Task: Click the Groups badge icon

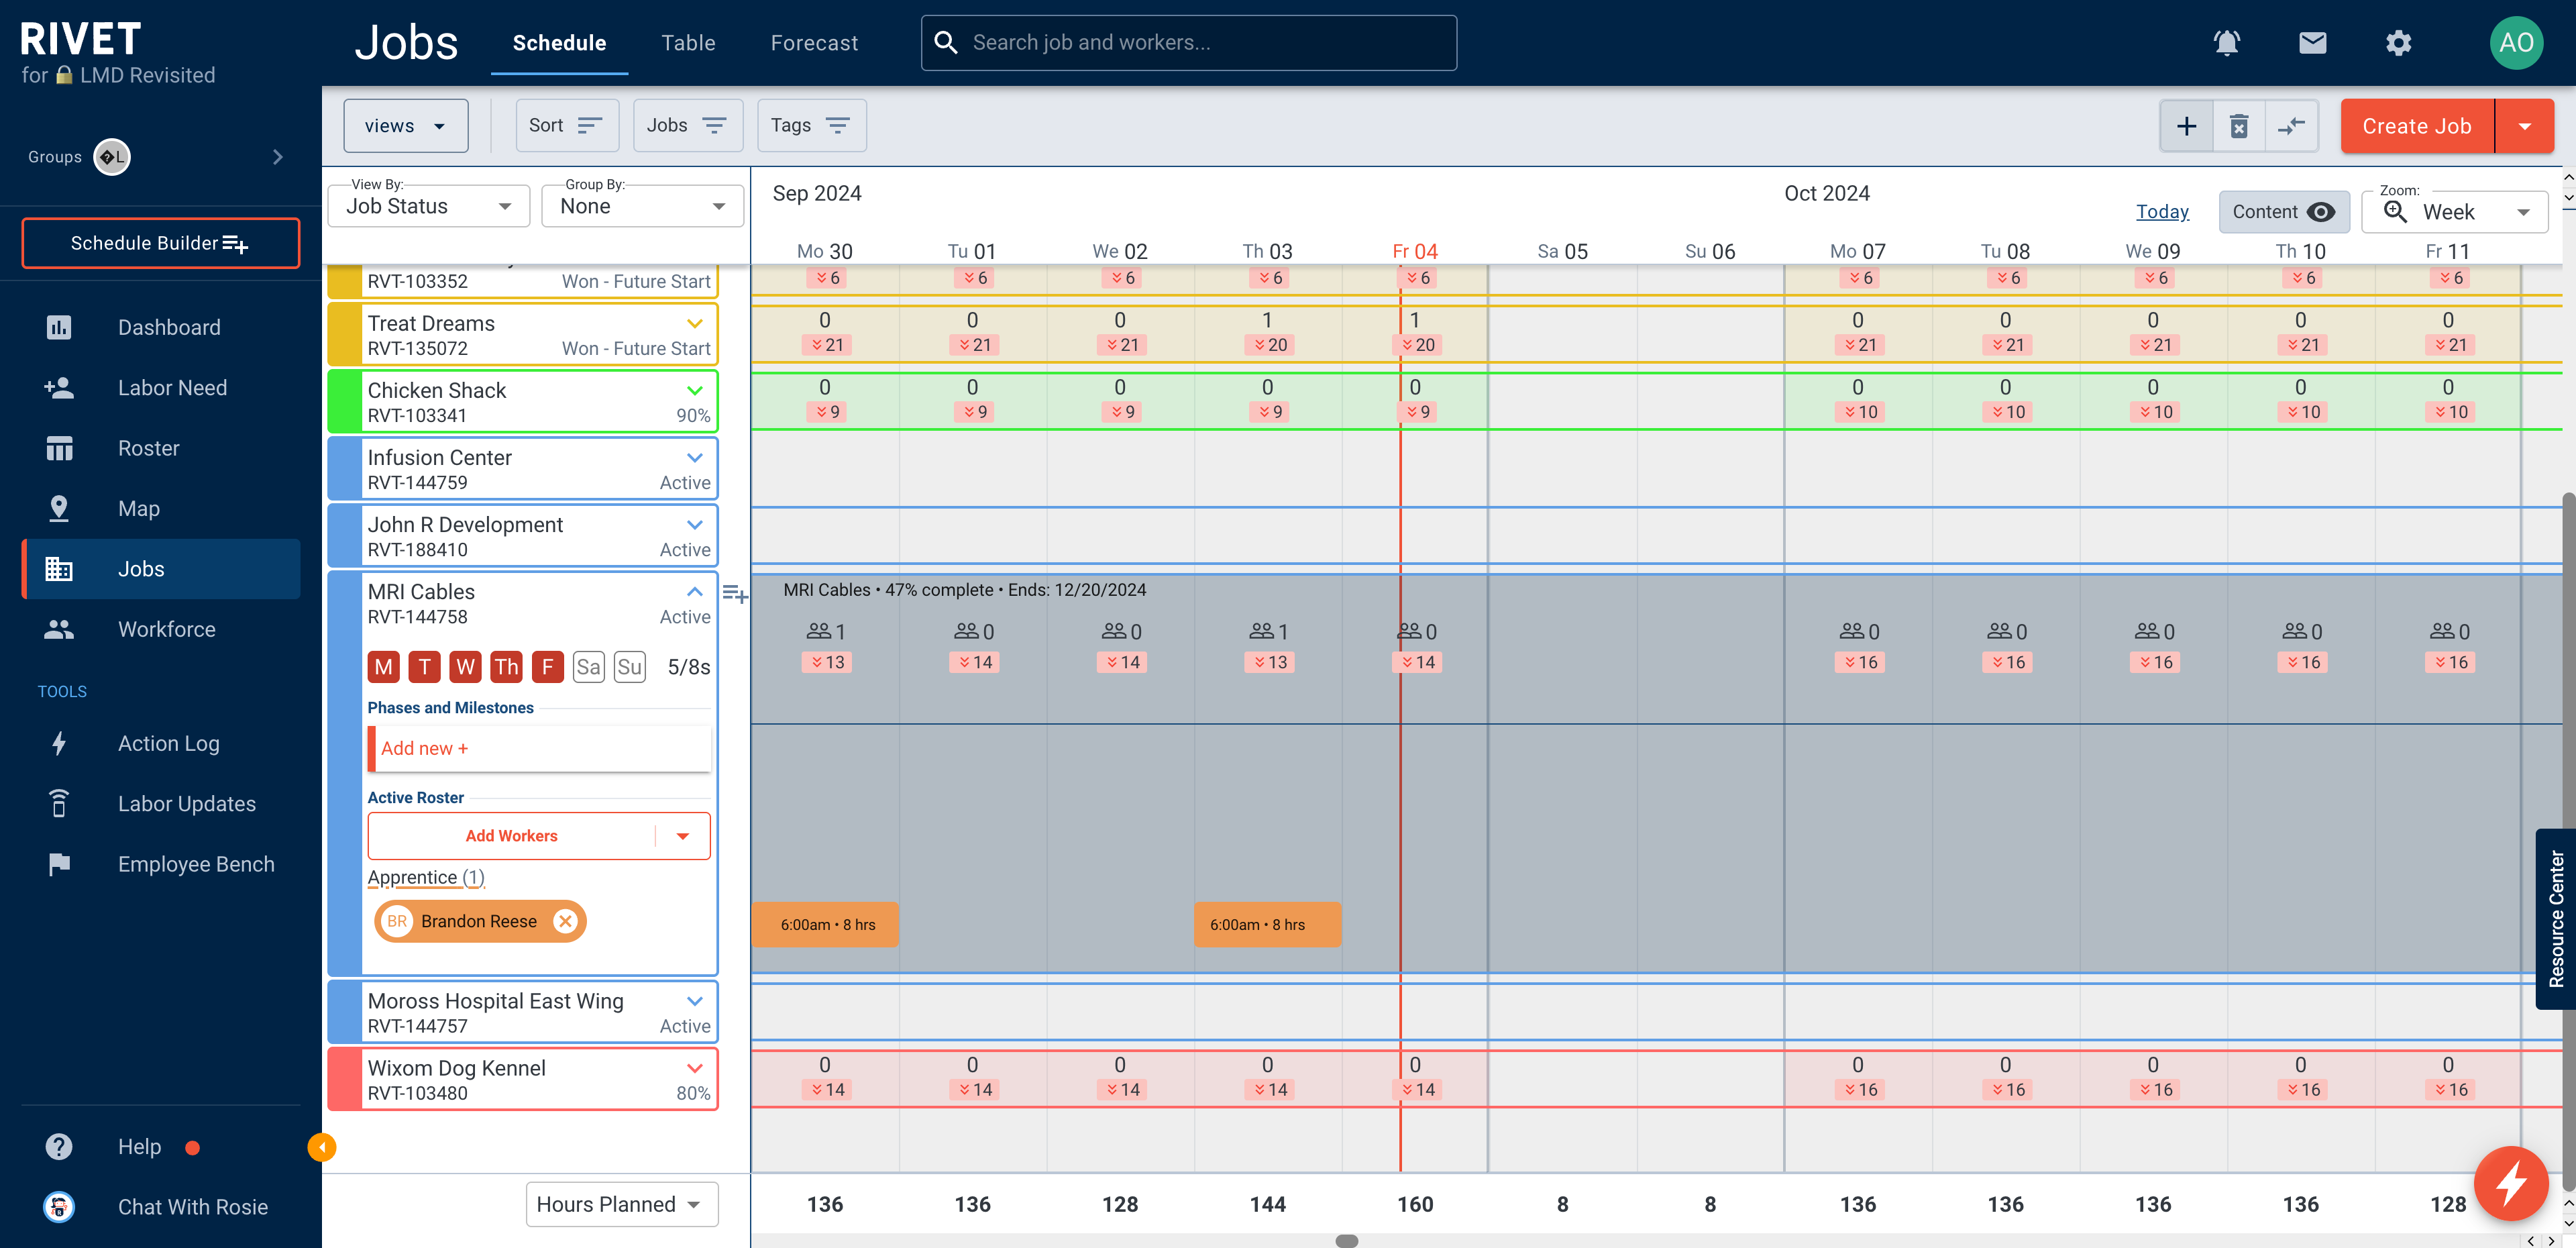Action: click(x=112, y=157)
